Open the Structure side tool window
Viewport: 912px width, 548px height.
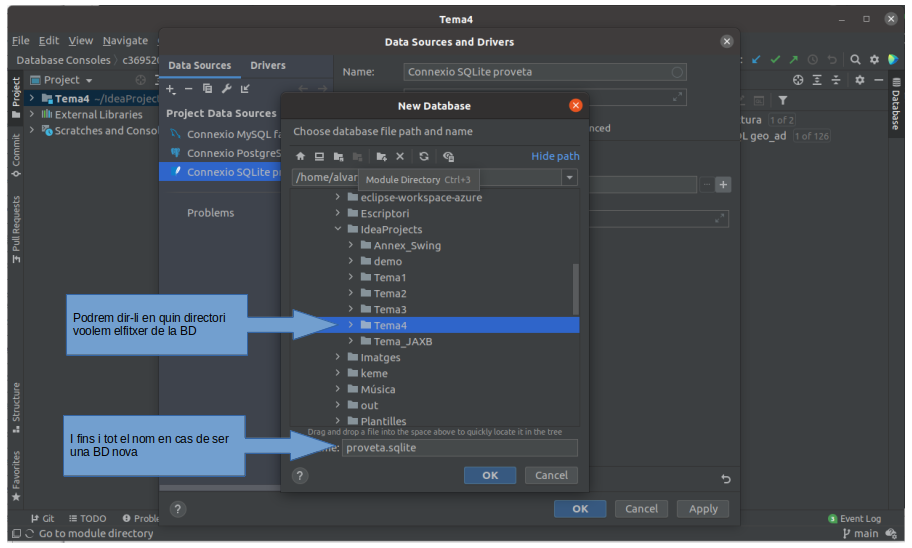[16, 407]
